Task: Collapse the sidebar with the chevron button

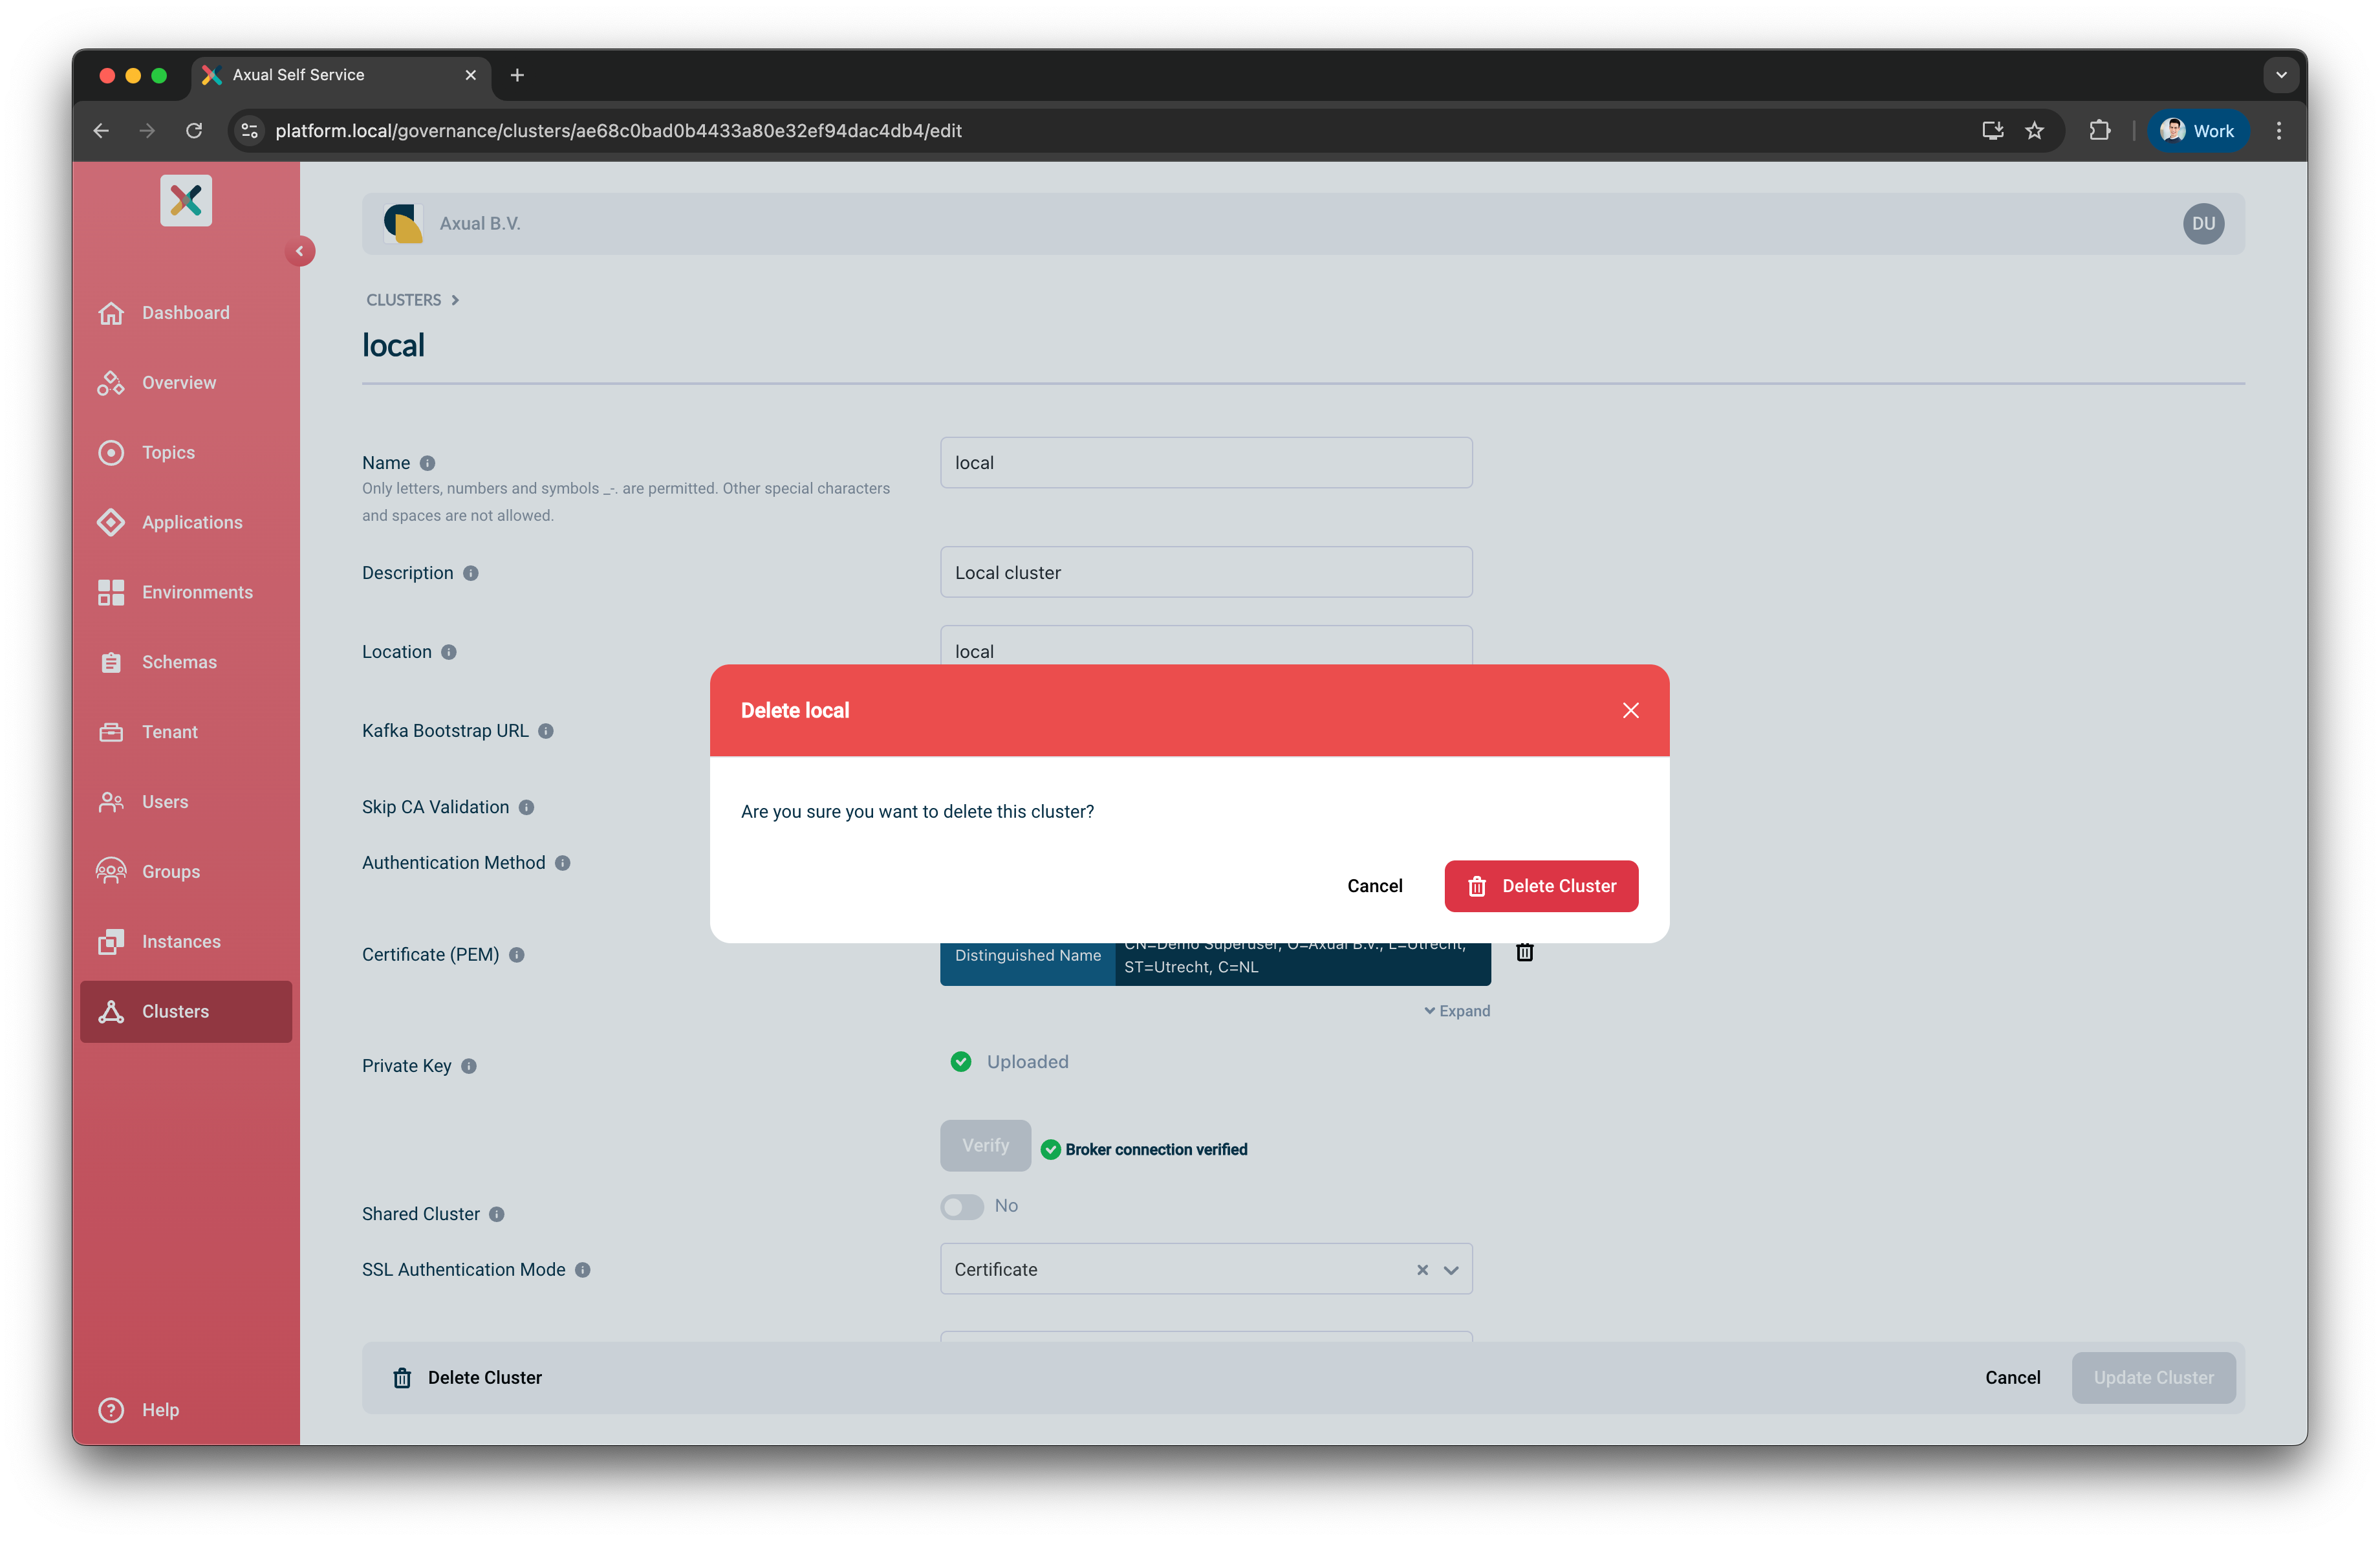Action: (301, 251)
